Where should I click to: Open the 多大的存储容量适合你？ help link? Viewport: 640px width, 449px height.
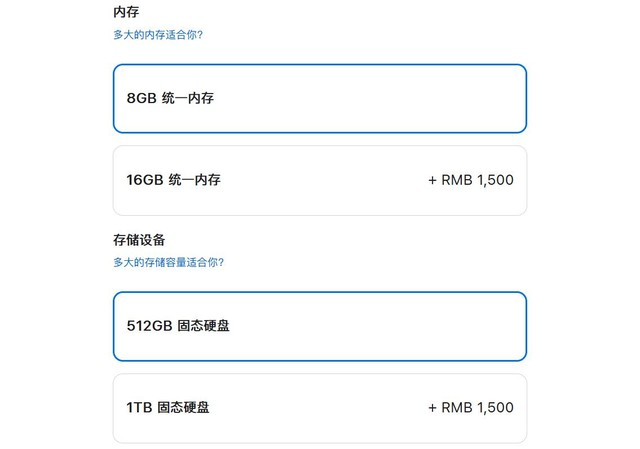coord(168,262)
